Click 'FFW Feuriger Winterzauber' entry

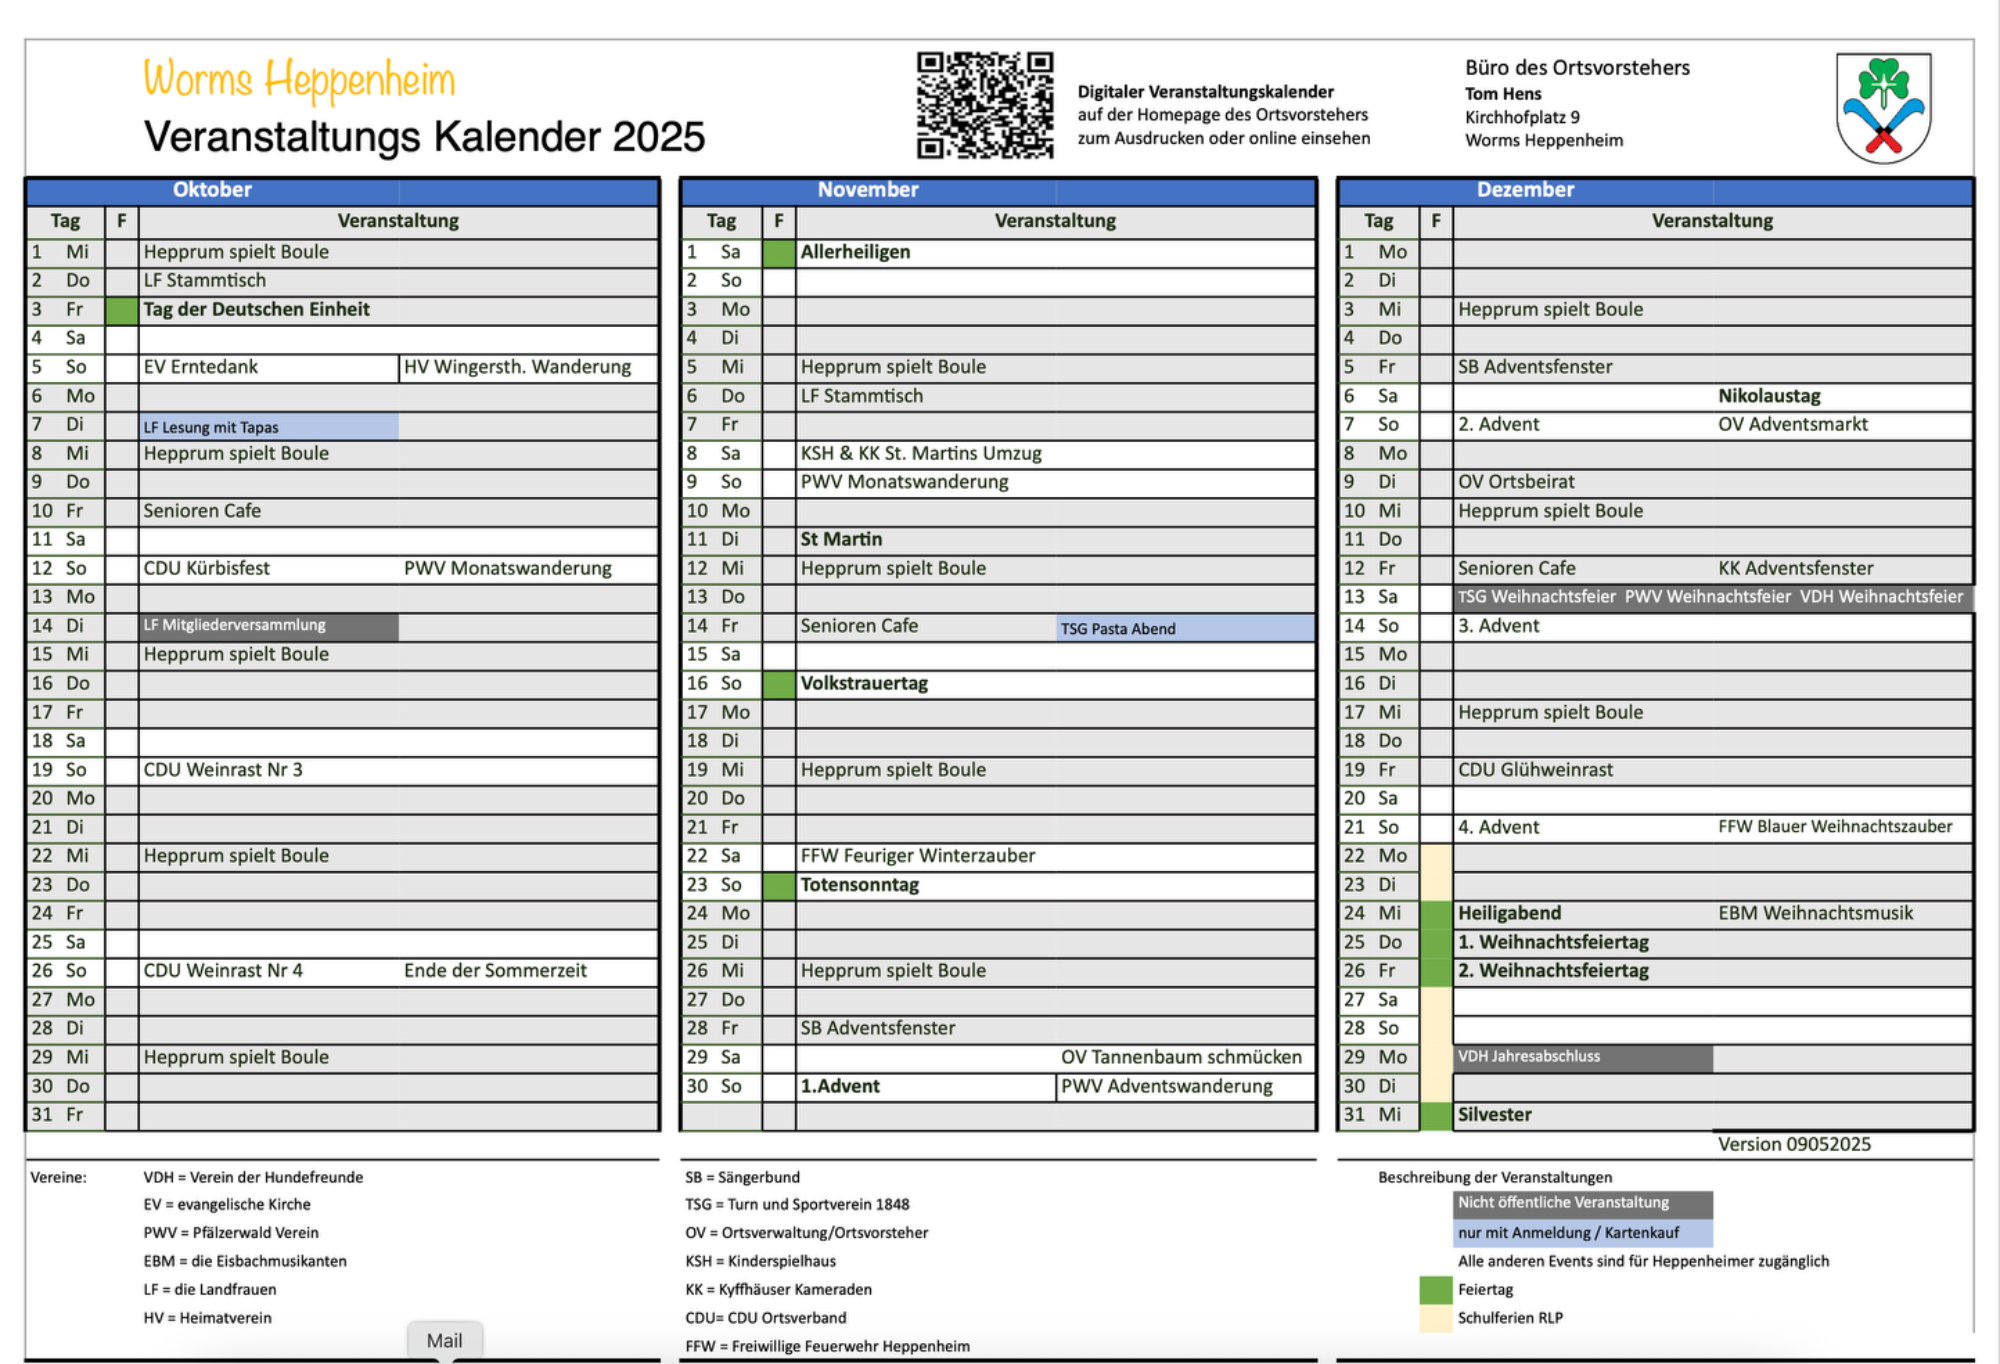tap(917, 856)
